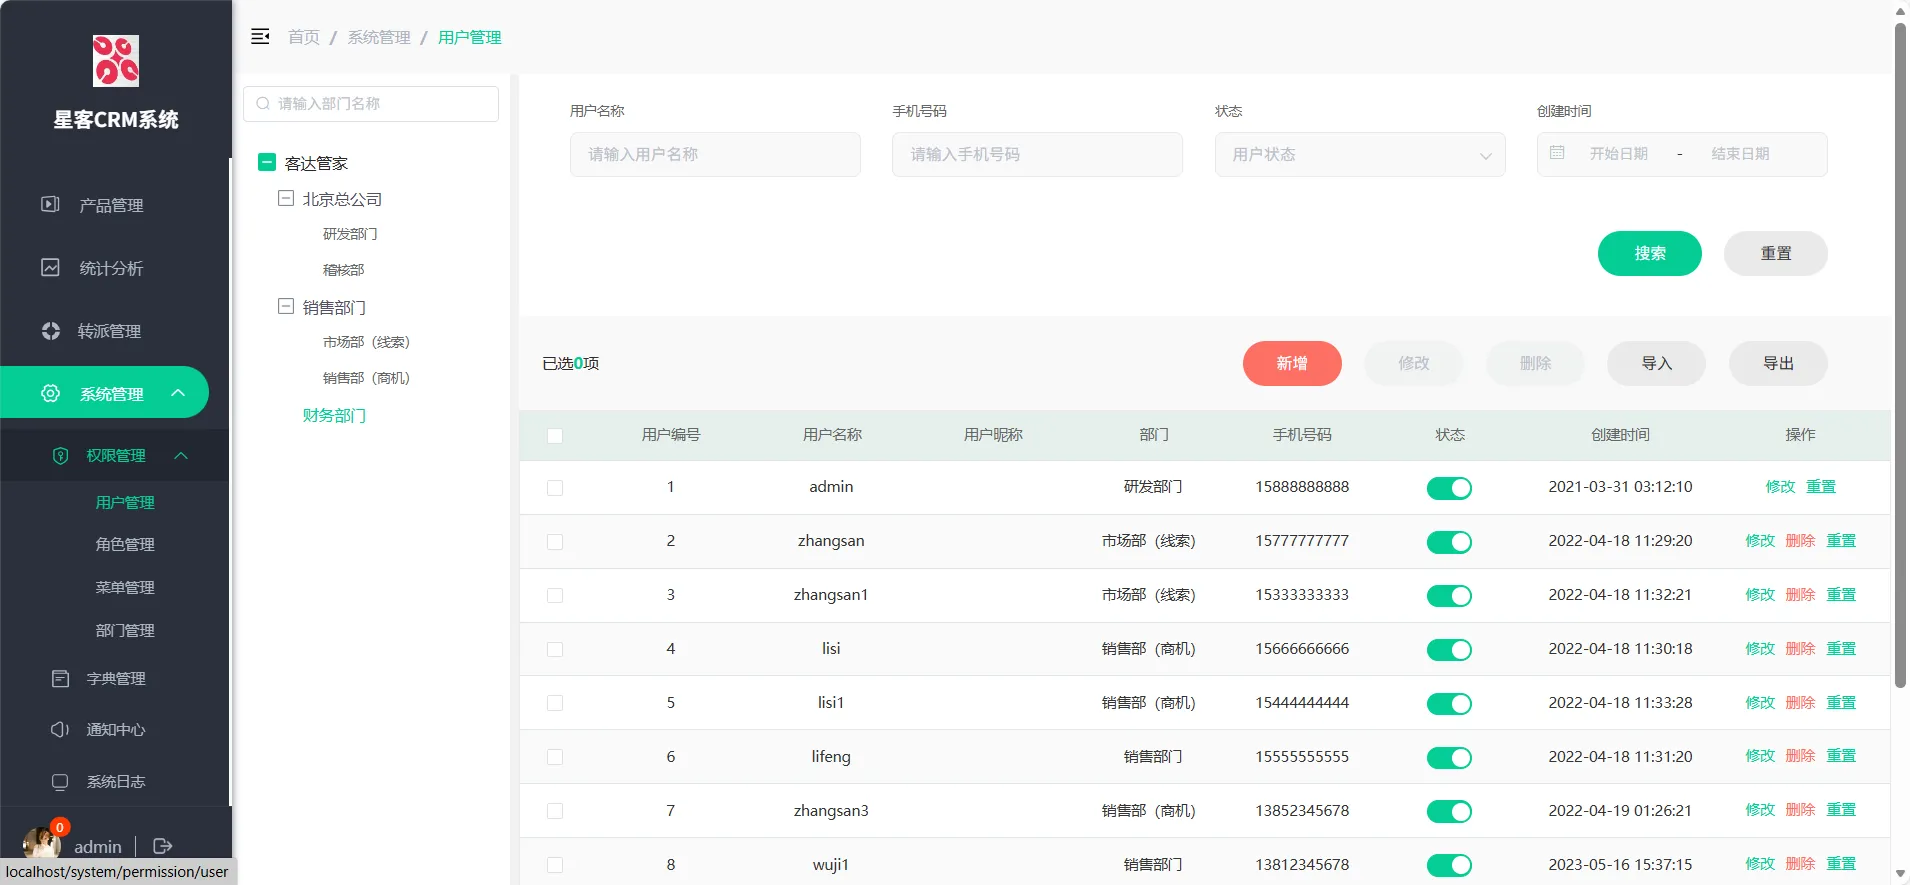Click the calendar icon in date range field
Image resolution: width=1910 pixels, height=885 pixels.
pos(1557,153)
